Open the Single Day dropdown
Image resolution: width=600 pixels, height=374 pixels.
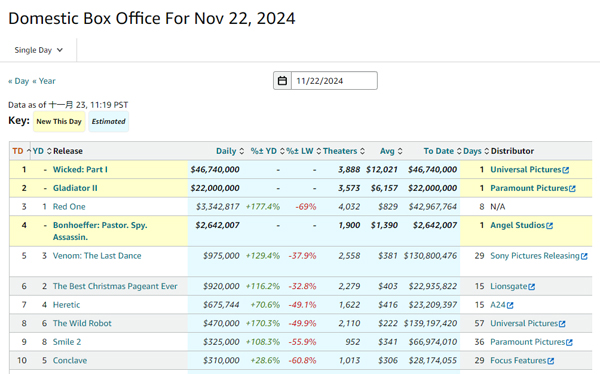tap(38, 50)
